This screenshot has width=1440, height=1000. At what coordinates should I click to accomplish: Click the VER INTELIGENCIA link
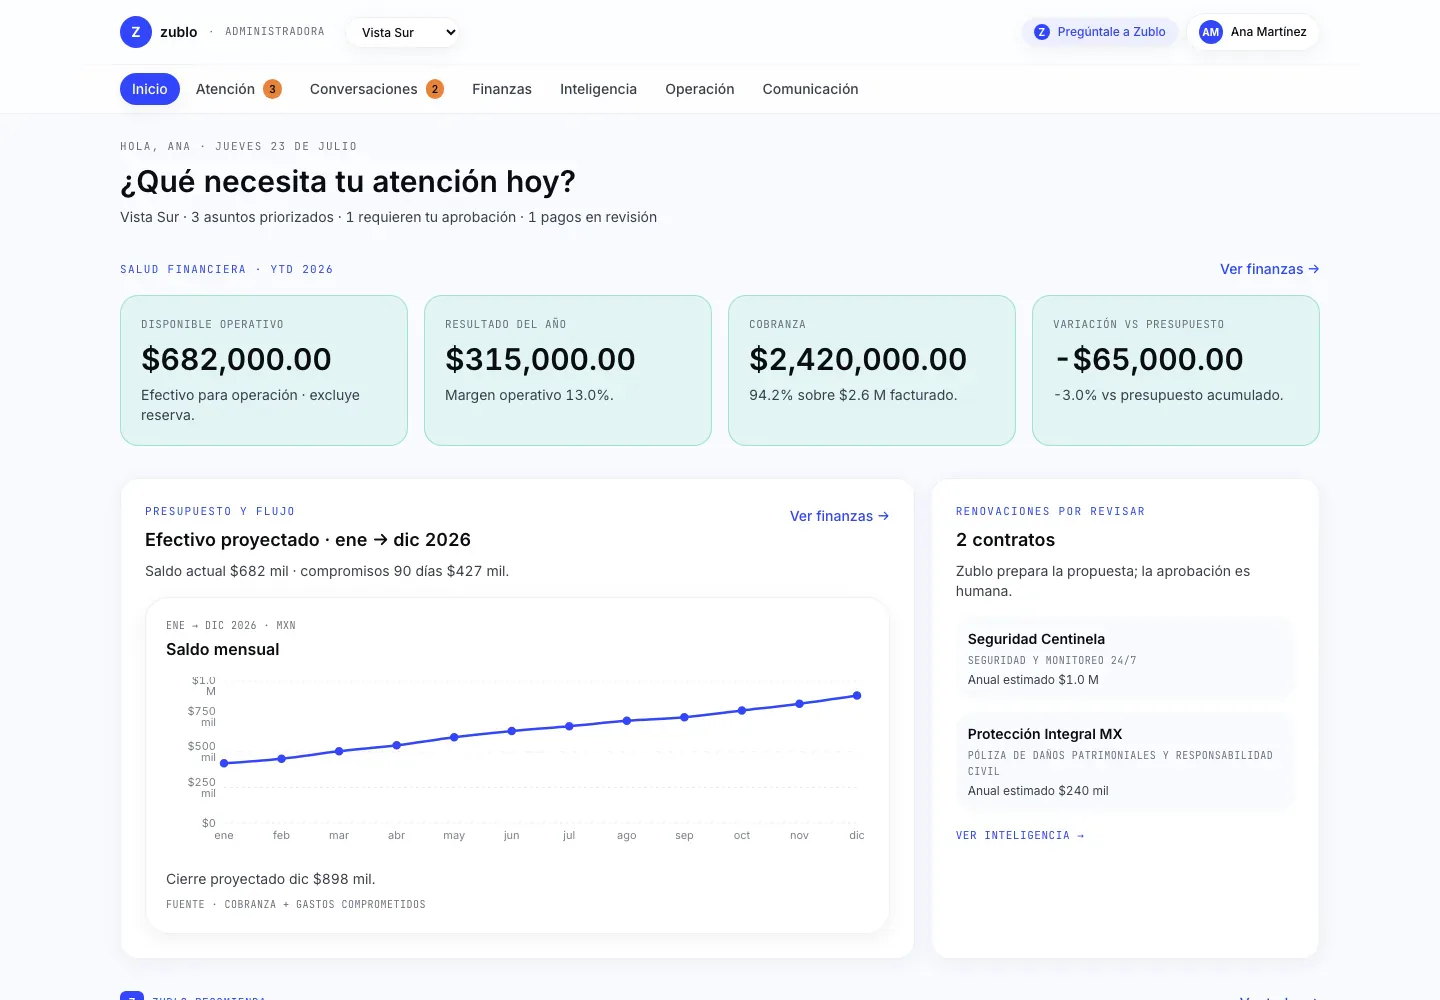point(1020,835)
